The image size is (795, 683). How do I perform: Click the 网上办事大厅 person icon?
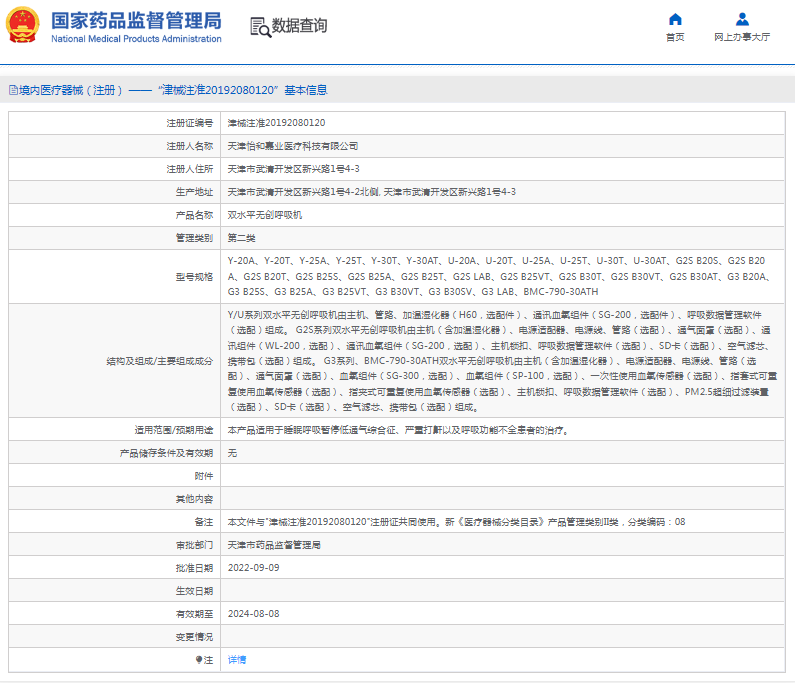(x=742, y=19)
